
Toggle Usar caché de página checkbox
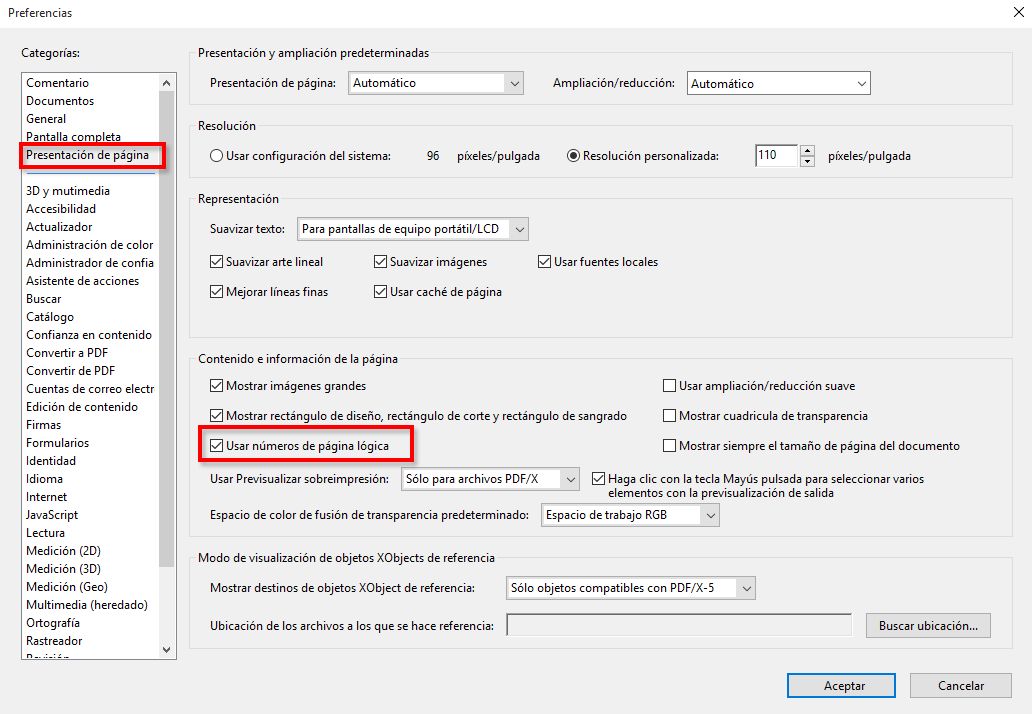point(380,292)
